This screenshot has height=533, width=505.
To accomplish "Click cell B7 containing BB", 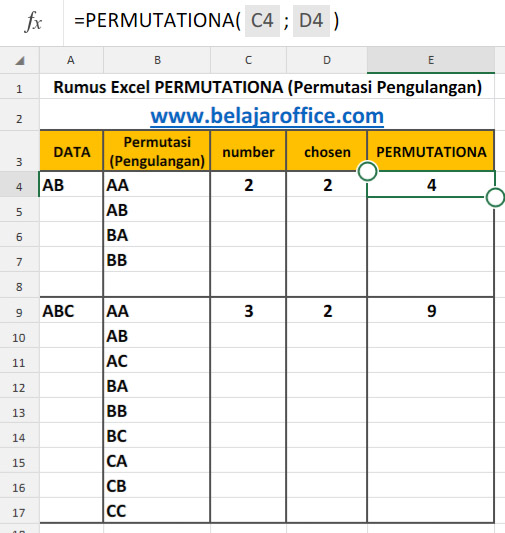I will pos(157,259).
